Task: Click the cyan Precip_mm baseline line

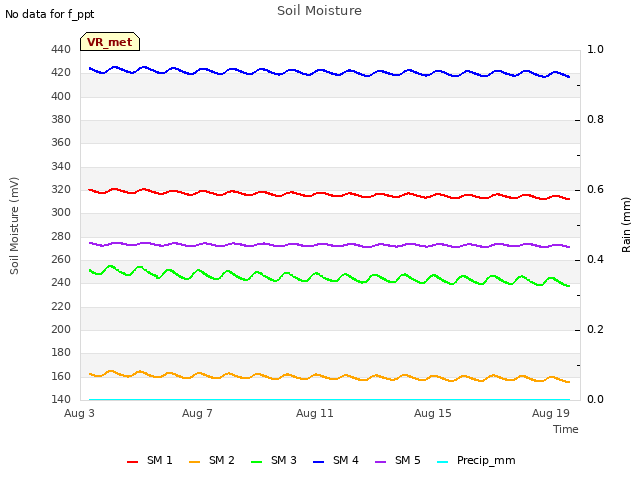Action: pos(330,400)
